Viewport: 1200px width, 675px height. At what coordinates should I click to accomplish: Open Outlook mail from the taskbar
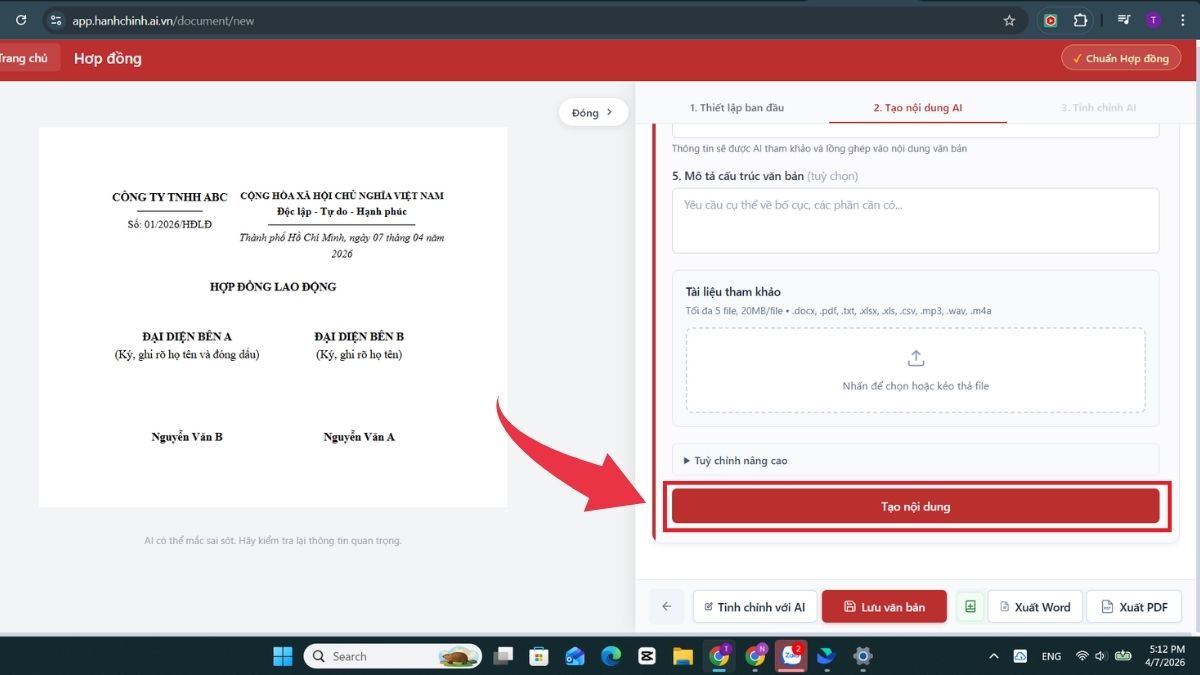575,656
